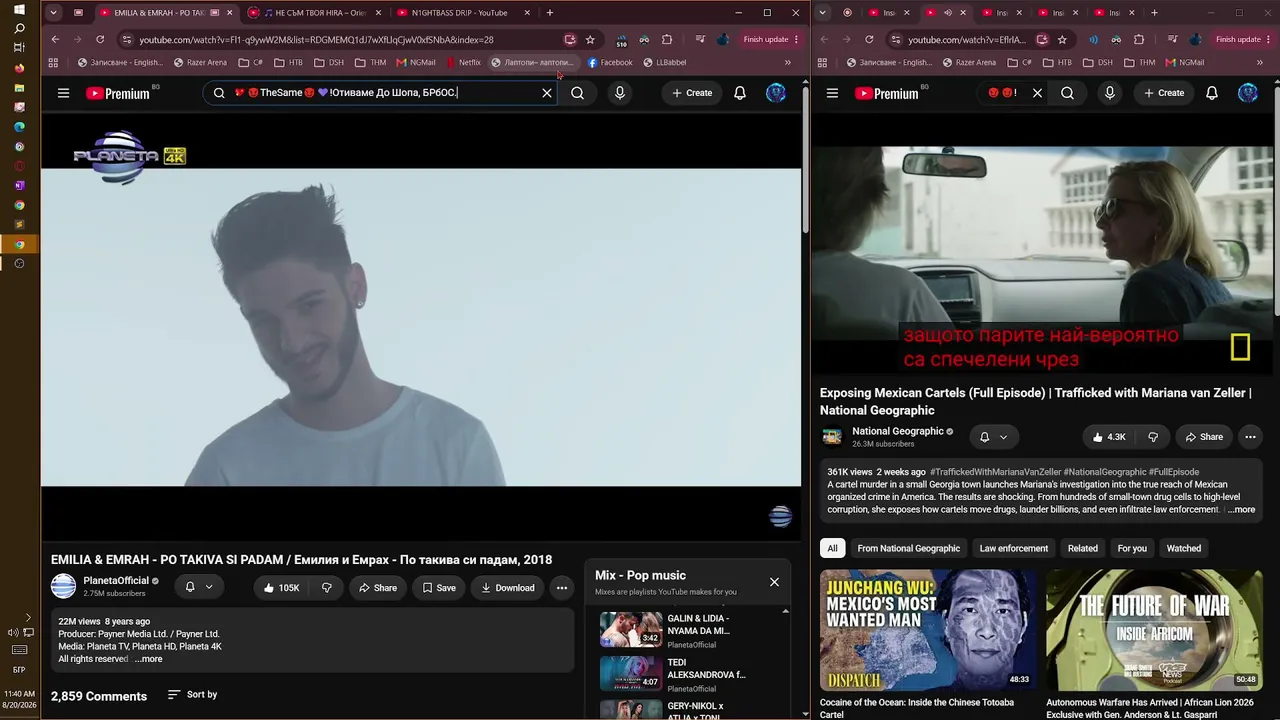1280x720 pixels.
Task: Bookmark this page with star in right browser
Action: click(1062, 40)
